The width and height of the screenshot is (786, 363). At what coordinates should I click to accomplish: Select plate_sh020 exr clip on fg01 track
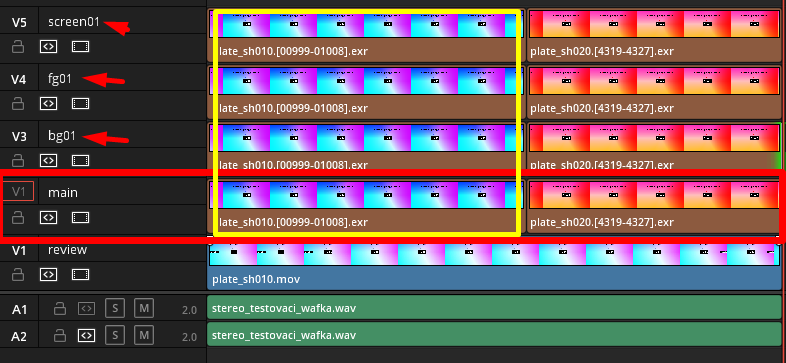pos(655,92)
